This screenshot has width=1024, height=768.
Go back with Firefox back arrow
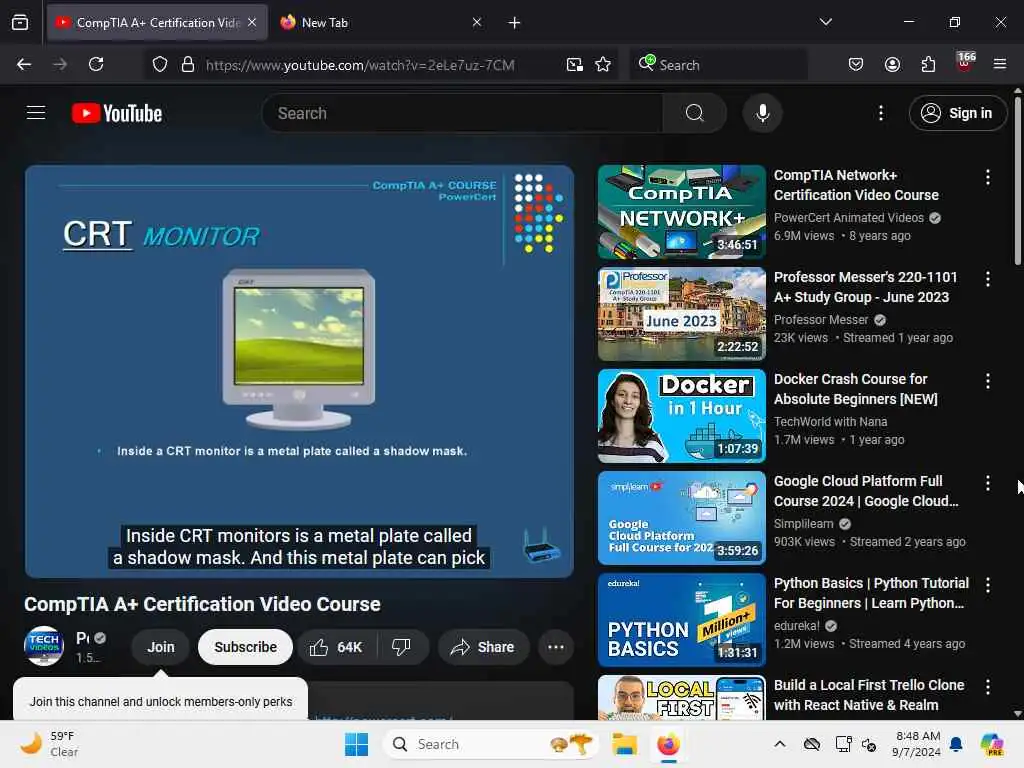tap(24, 64)
